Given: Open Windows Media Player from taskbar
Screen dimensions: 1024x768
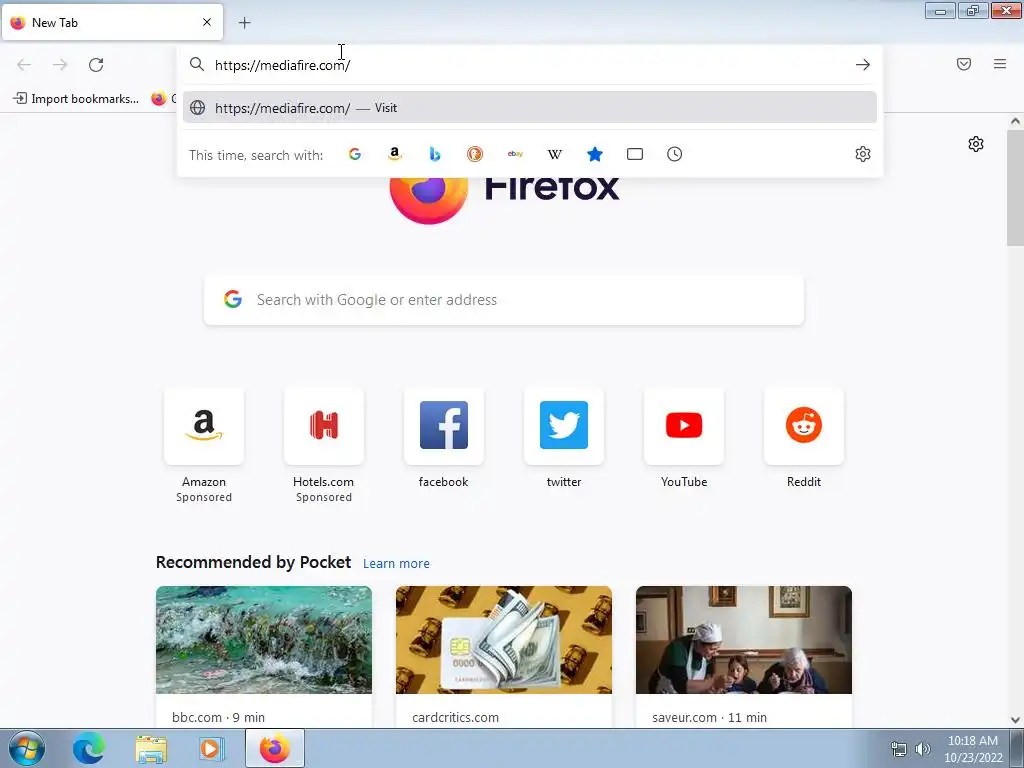Looking at the screenshot, I should [x=212, y=749].
